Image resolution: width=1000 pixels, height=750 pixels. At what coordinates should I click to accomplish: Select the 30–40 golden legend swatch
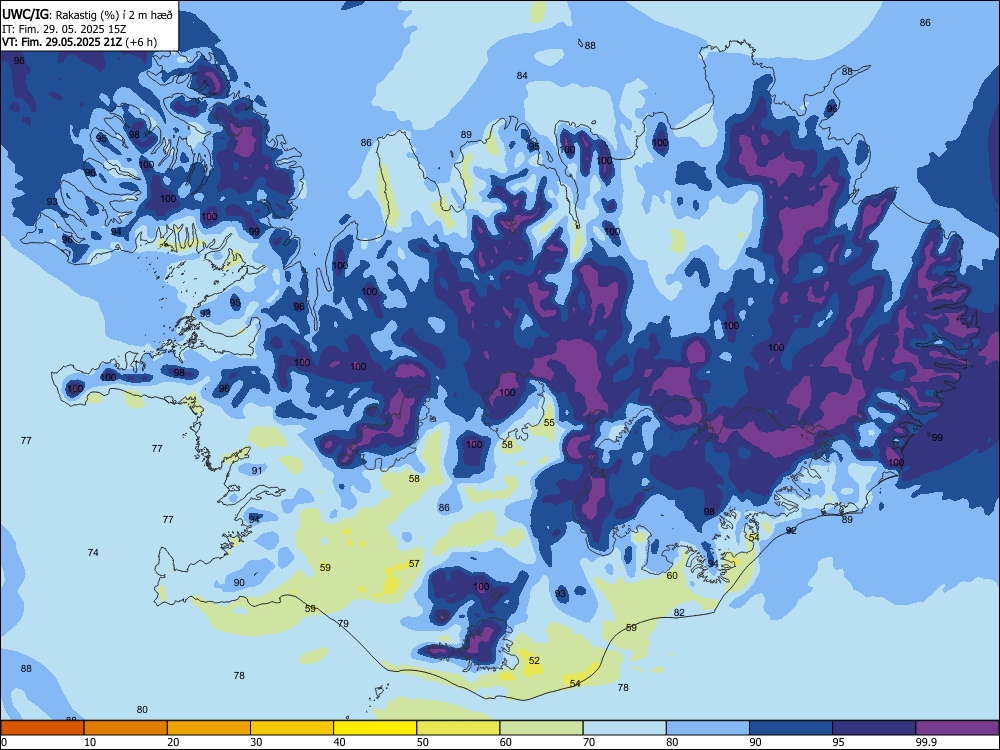click(x=292, y=728)
